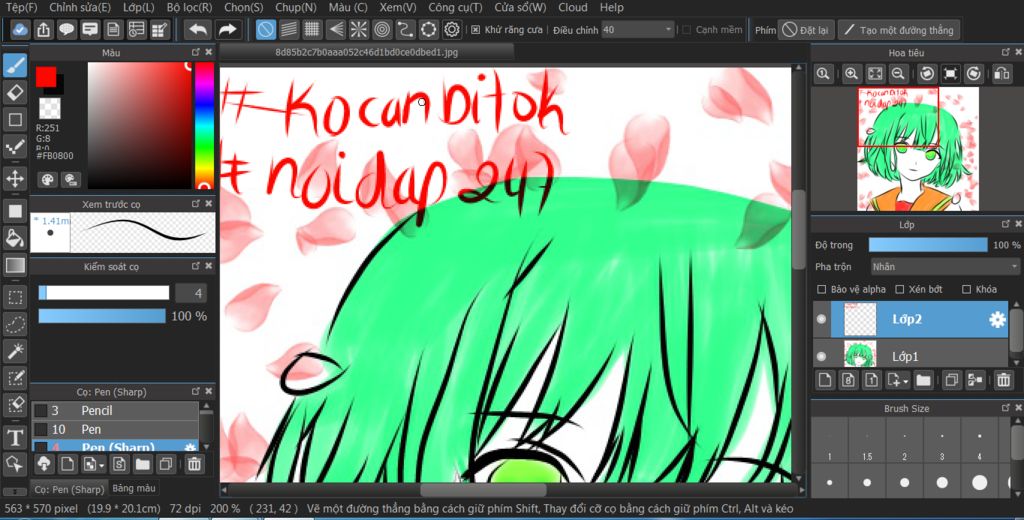Viewport: 1024px width, 520px height.
Task: Click the red foreground color swatch
Action: click(x=46, y=76)
